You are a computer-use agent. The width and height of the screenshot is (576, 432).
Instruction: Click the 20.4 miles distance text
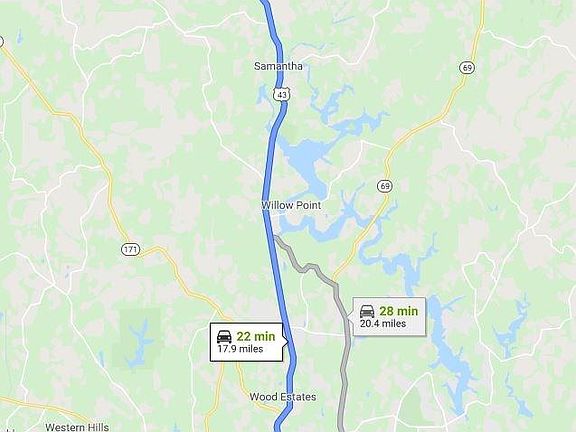pos(383,324)
